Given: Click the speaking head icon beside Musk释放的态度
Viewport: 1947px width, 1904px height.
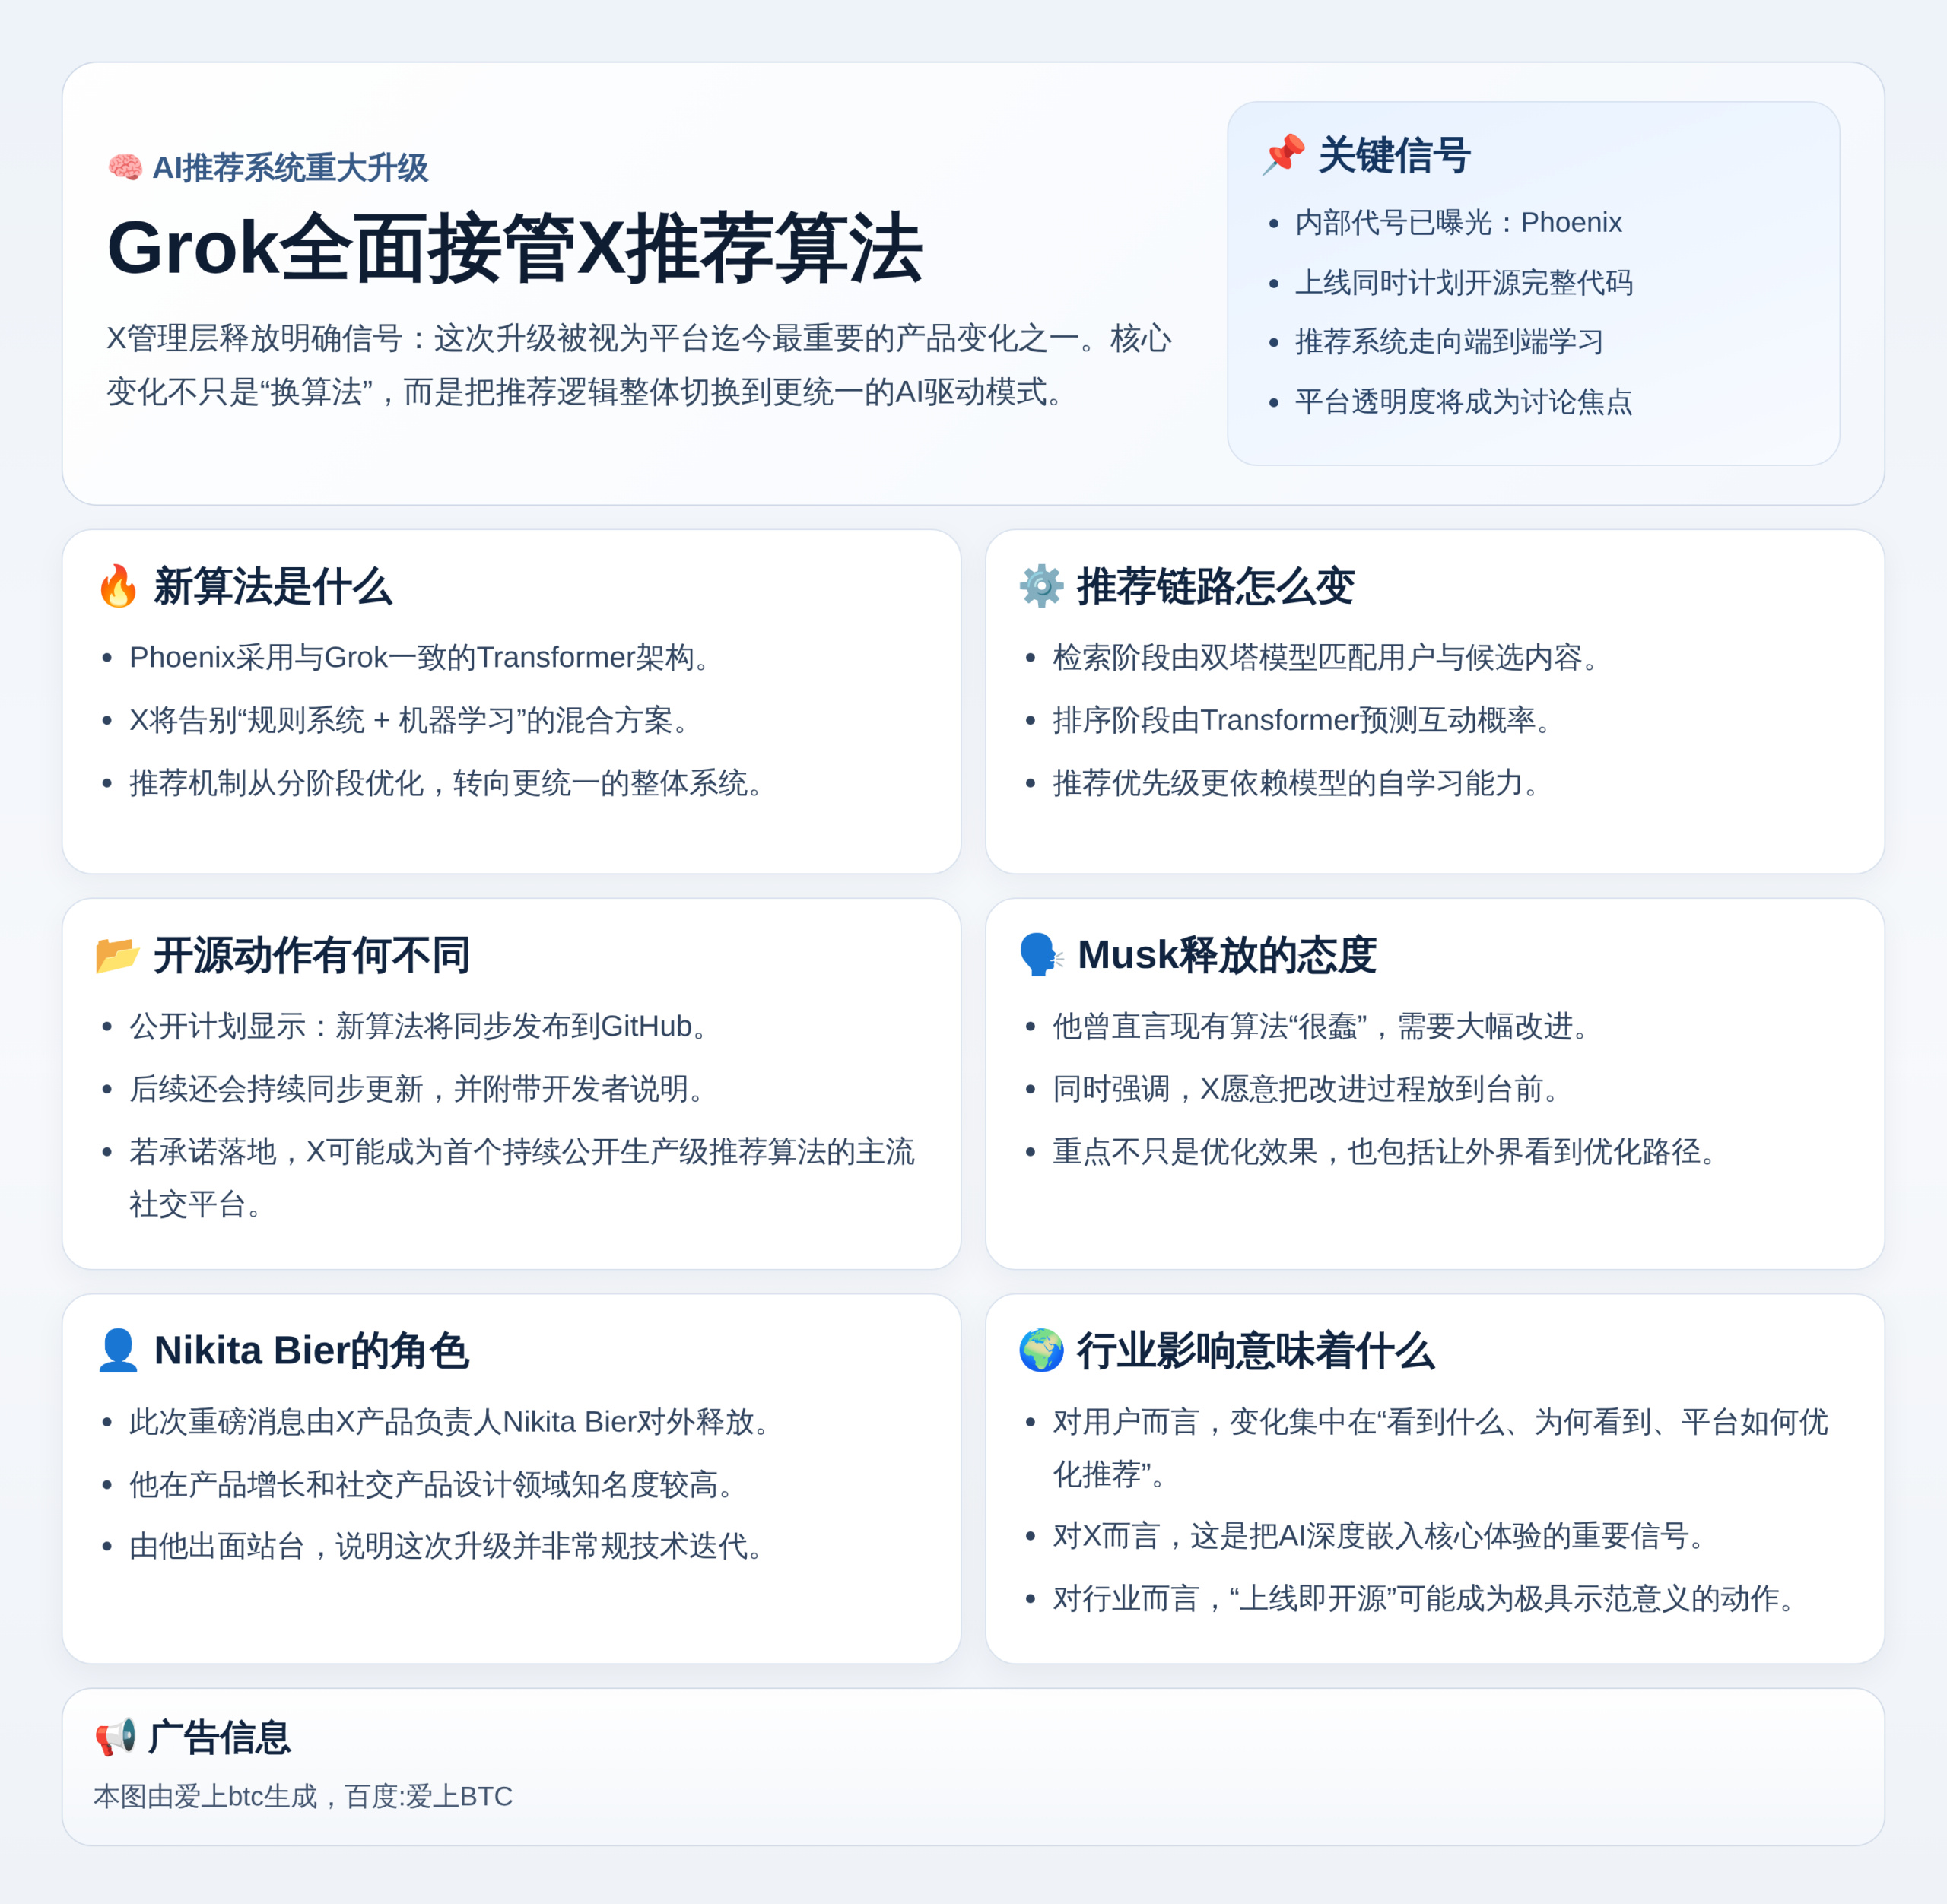Looking at the screenshot, I should click(x=1041, y=955).
